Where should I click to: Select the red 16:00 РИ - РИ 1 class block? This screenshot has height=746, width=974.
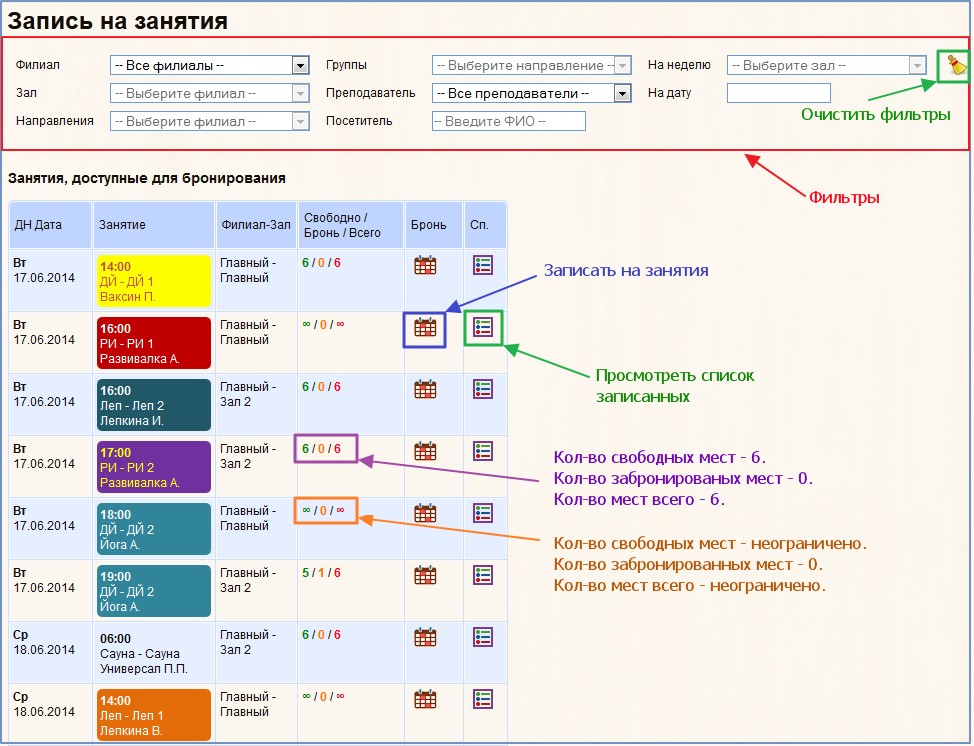[x=153, y=343]
